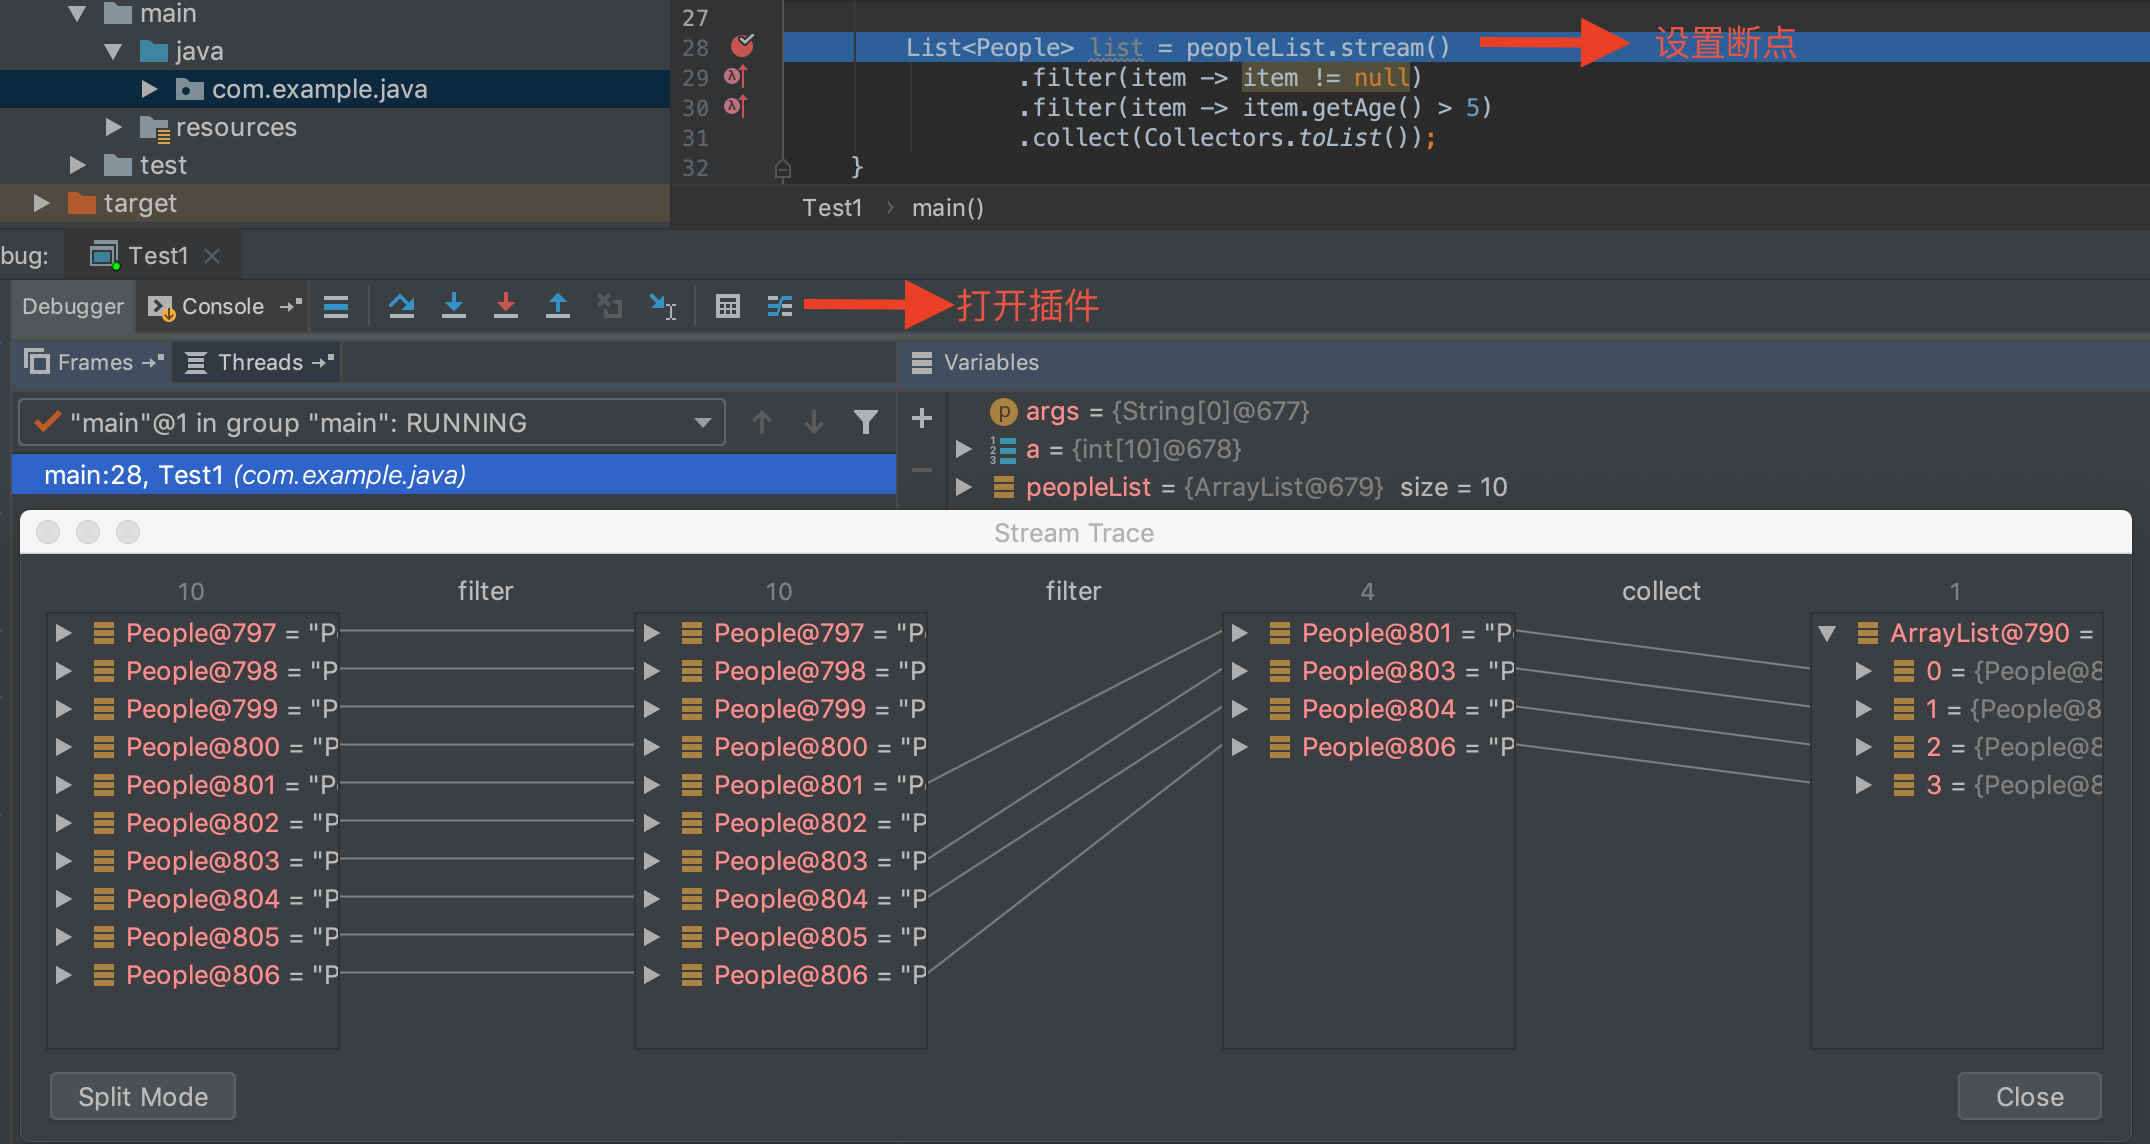Click the Step Over icon
The width and height of the screenshot is (2150, 1144).
click(402, 306)
